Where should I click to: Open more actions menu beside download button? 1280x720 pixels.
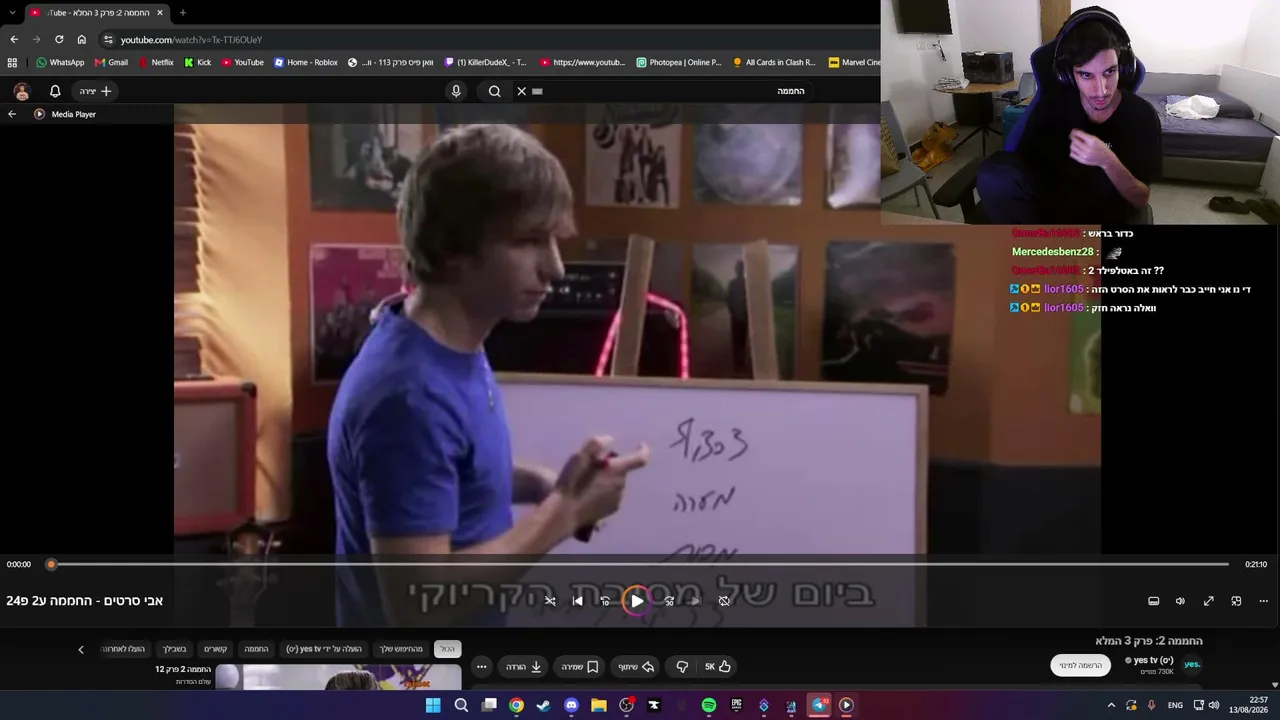coord(481,667)
